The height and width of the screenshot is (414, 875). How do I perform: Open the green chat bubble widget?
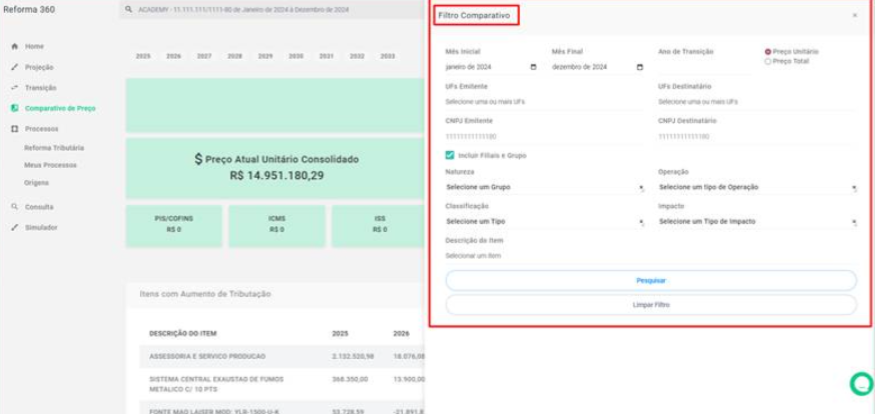point(862,384)
